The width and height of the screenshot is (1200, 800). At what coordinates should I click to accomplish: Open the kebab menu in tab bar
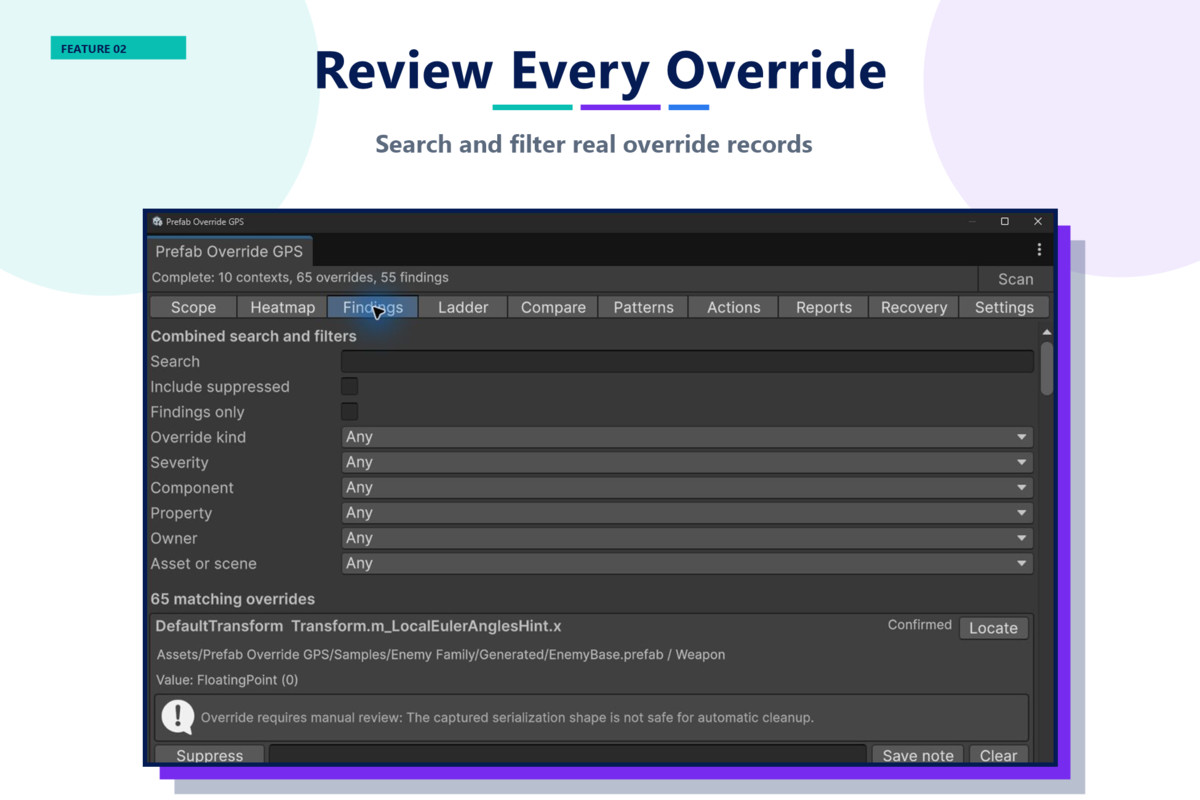pos(1038,250)
